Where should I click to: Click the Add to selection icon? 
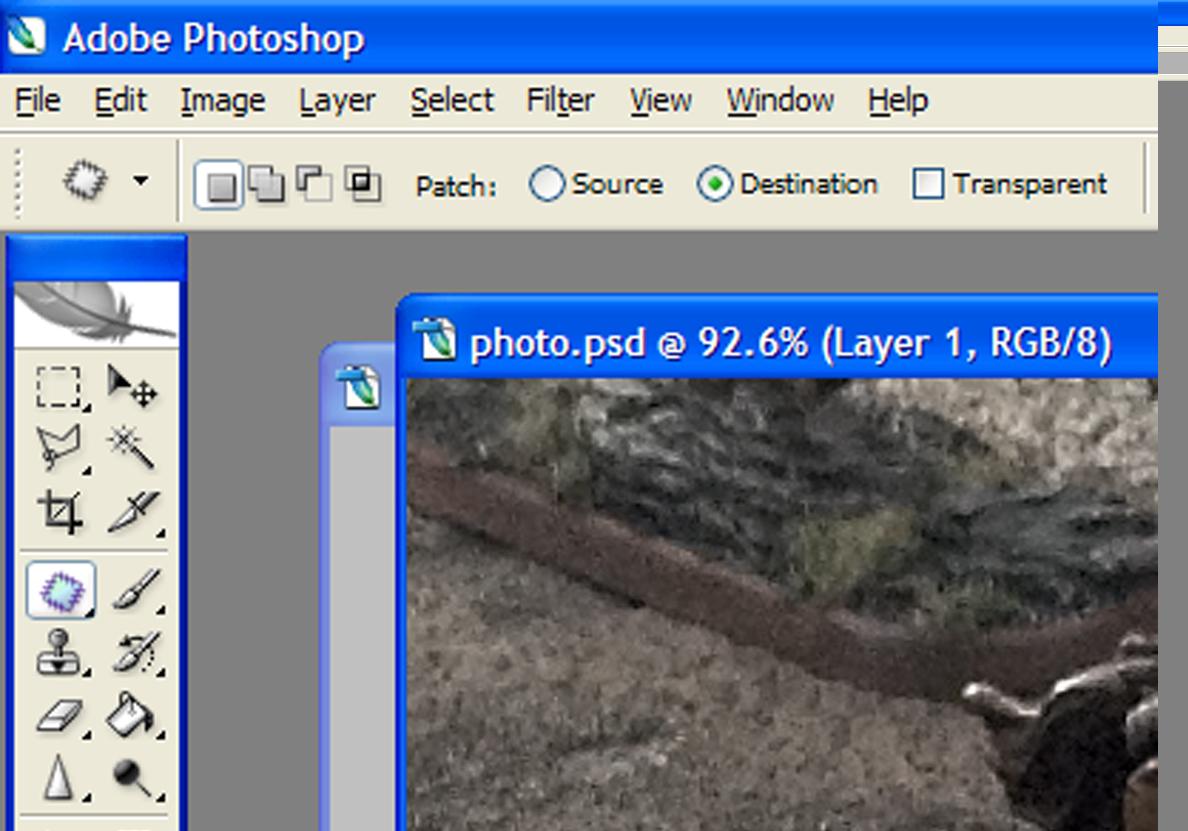pyautogui.click(x=267, y=184)
